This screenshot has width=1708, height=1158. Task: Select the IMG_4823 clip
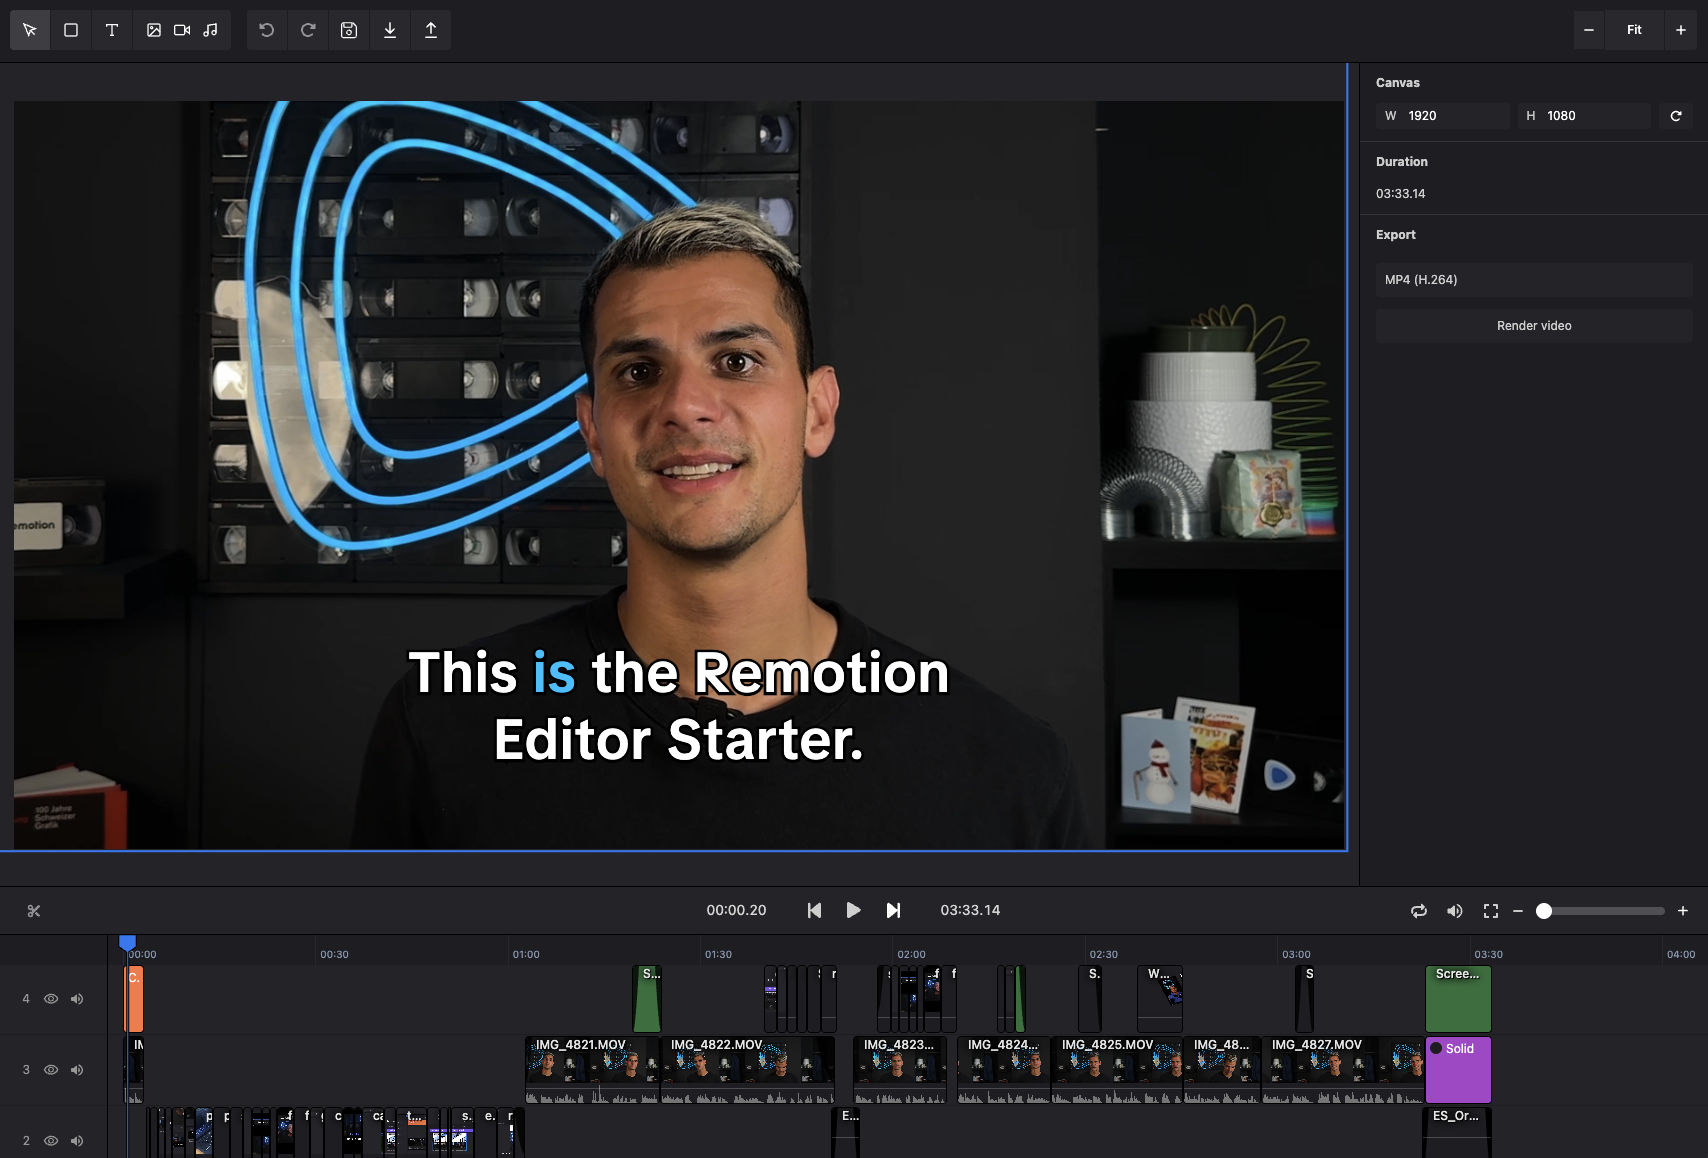[899, 1070]
